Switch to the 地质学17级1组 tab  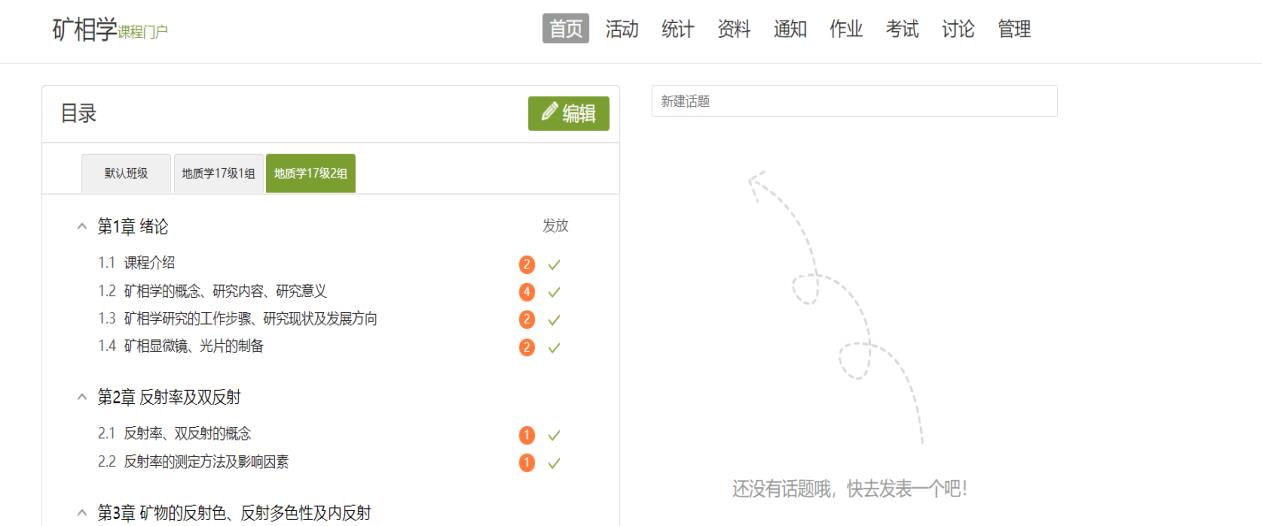coord(218,173)
